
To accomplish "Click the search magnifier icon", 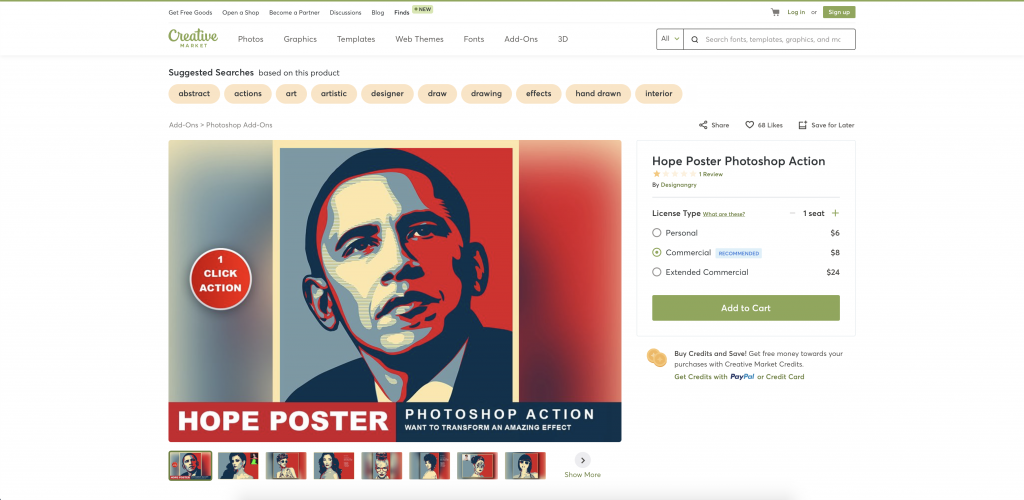I will [695, 39].
